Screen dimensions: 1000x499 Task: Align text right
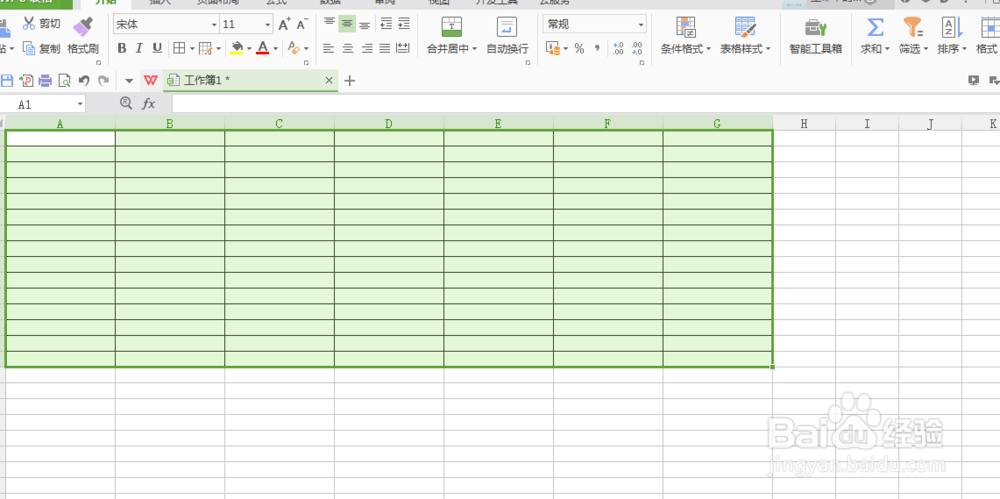pos(365,48)
